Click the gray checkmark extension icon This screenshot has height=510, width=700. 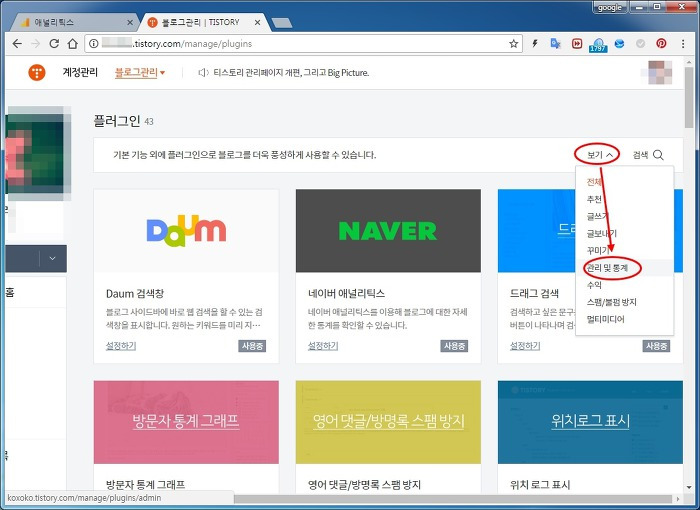tap(641, 43)
